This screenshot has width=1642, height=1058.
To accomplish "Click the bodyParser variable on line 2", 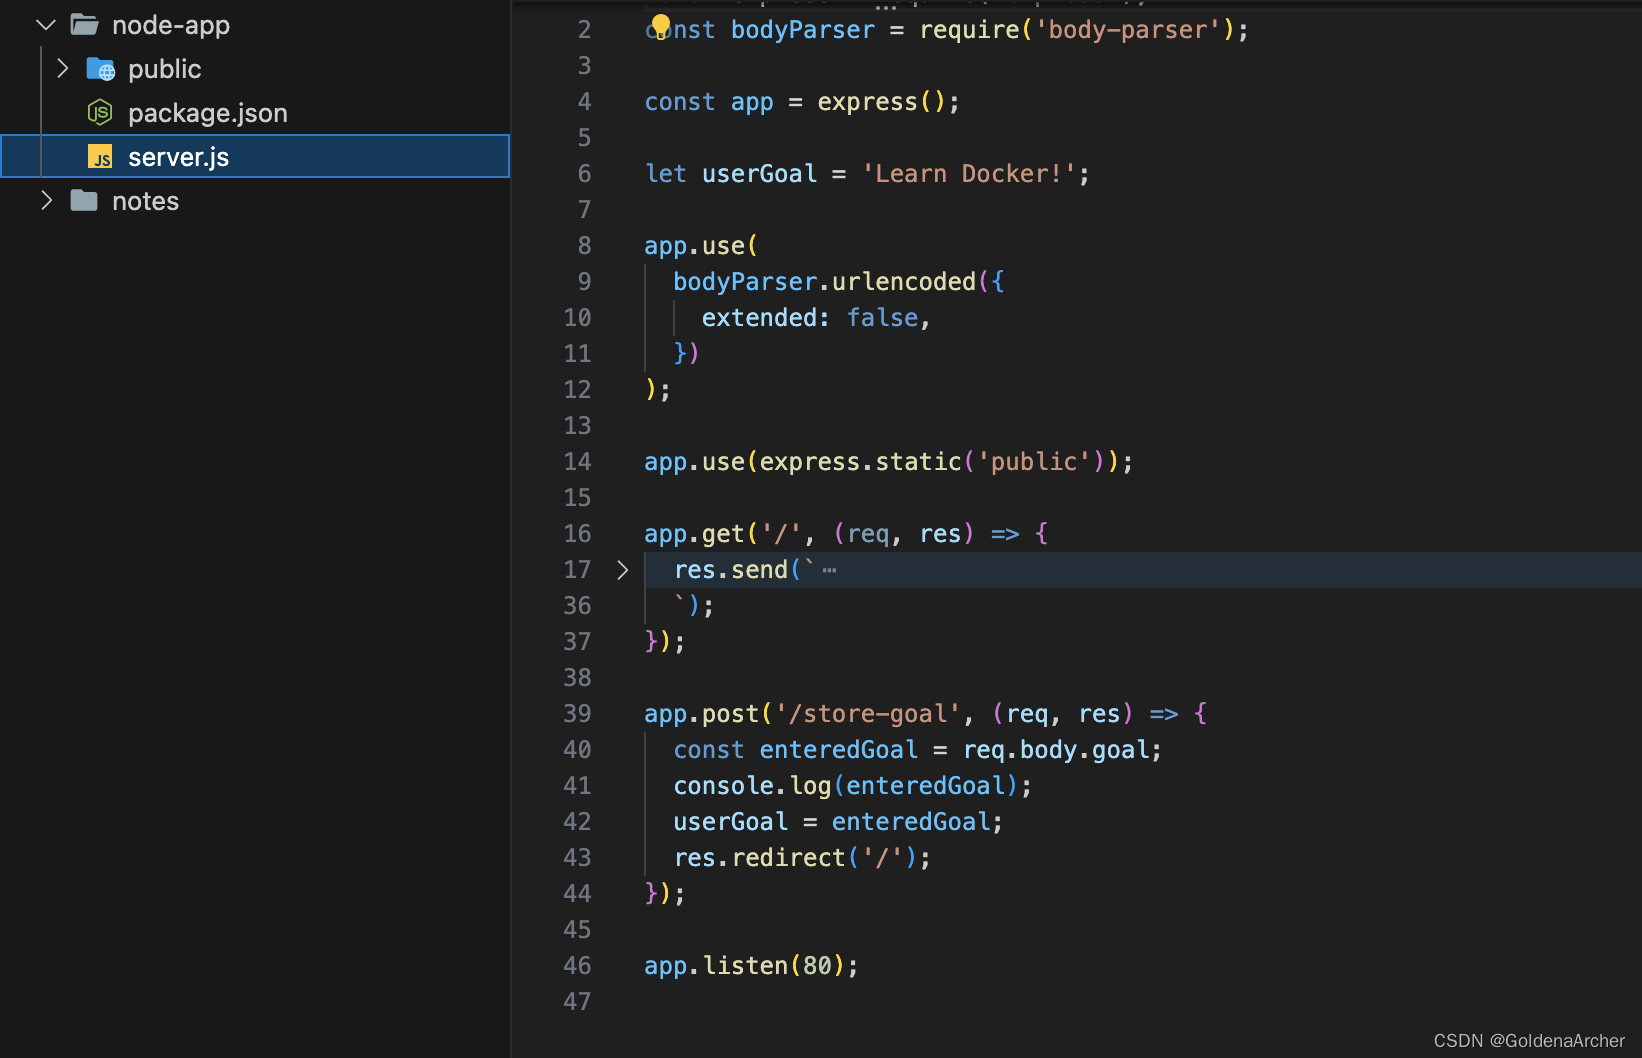I will click(x=803, y=30).
